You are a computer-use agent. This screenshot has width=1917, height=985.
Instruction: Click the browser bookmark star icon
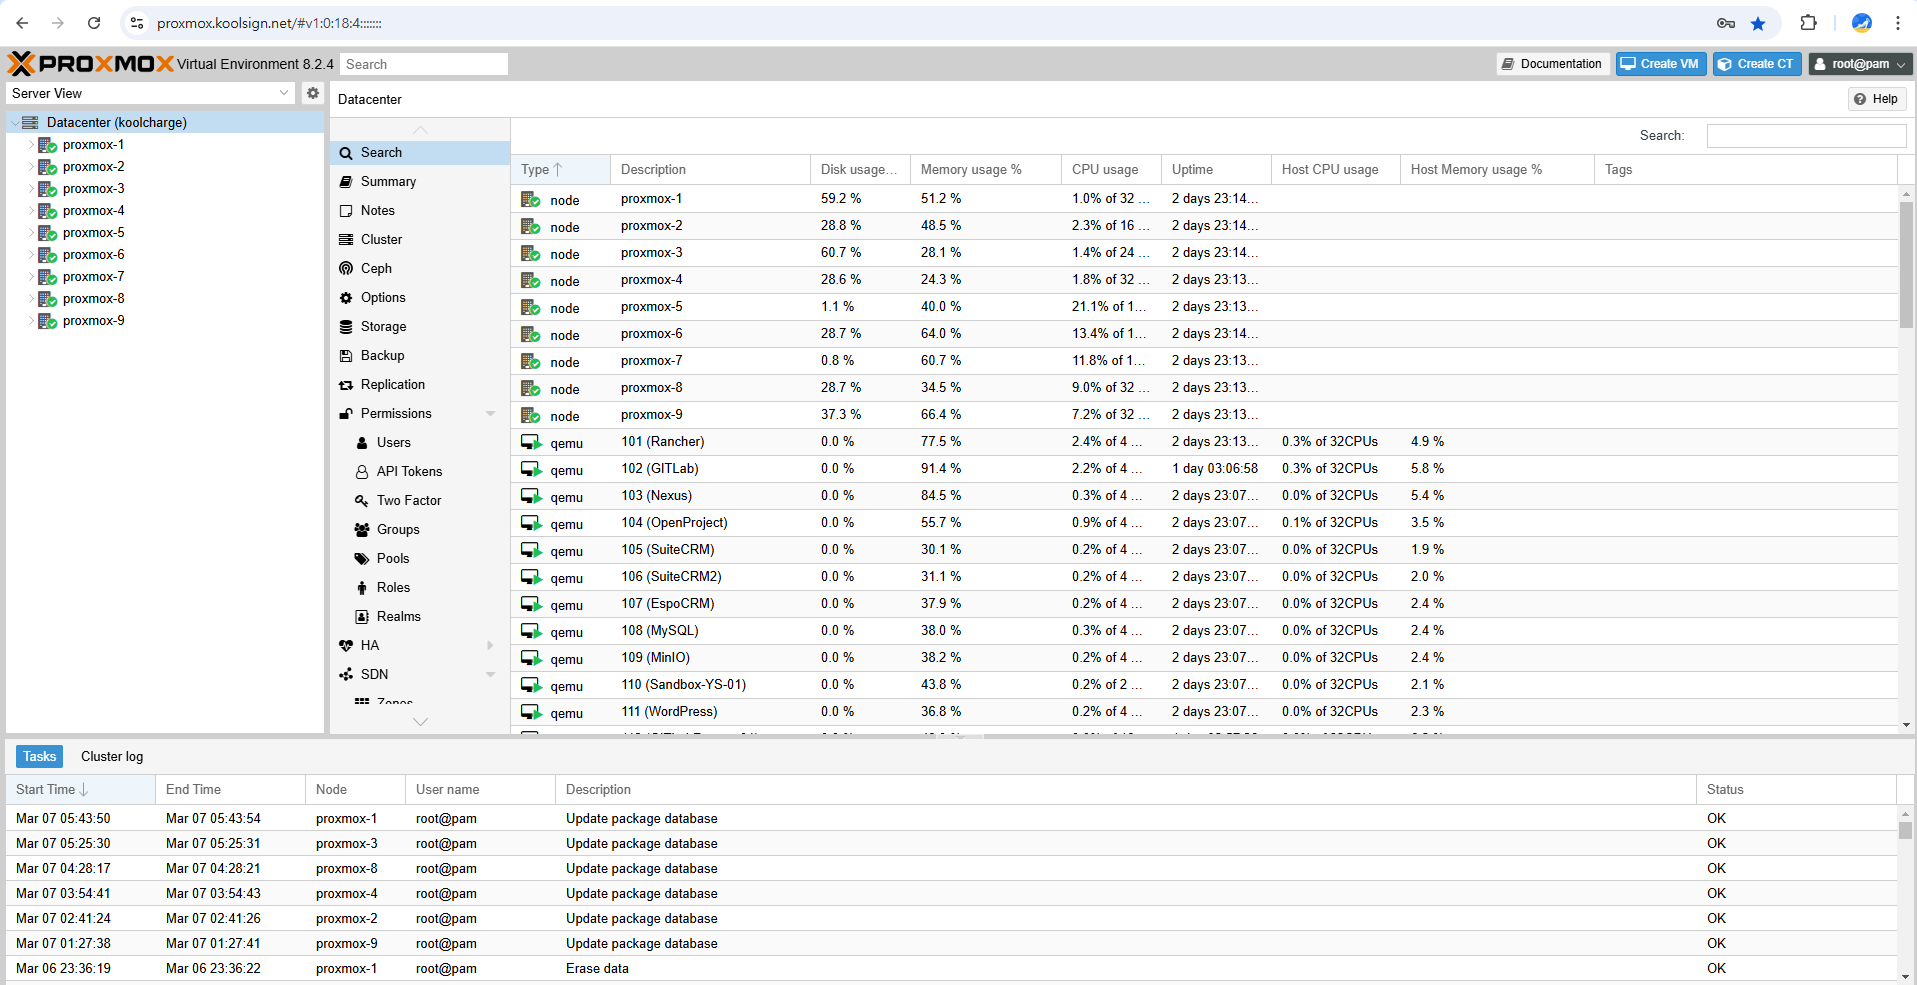1758,23
